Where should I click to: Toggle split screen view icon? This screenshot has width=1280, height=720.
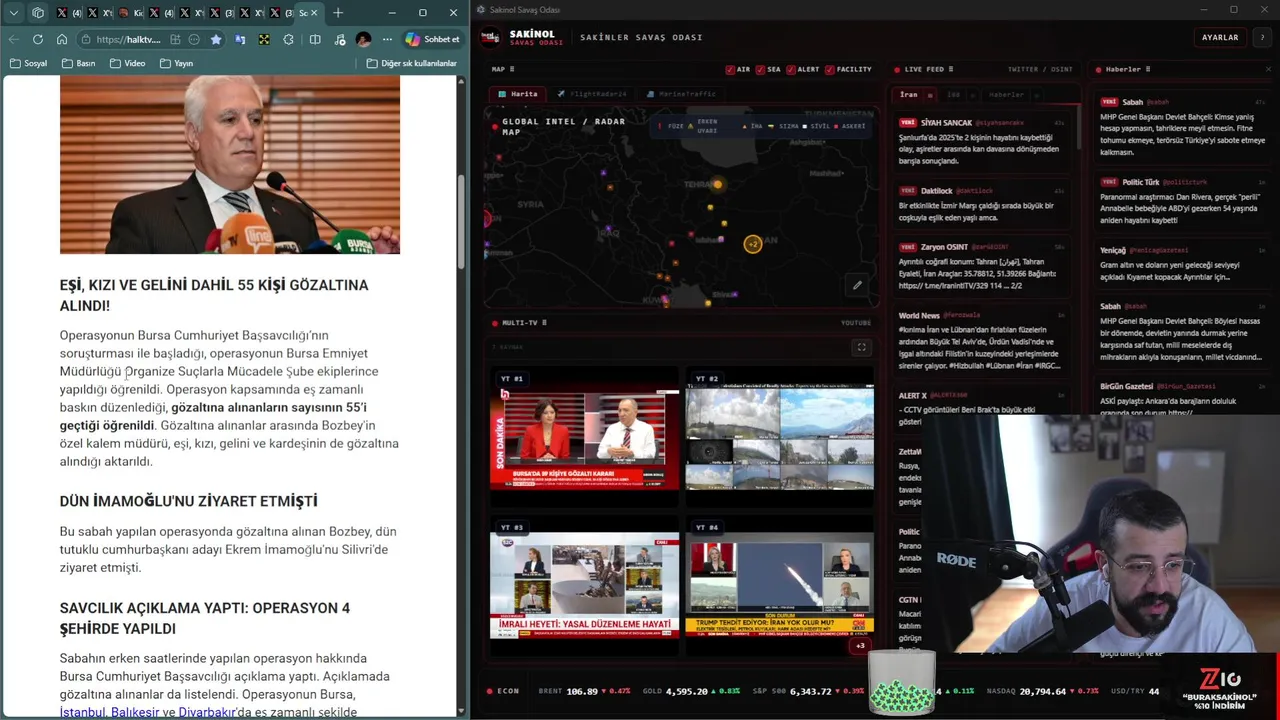coord(315,39)
